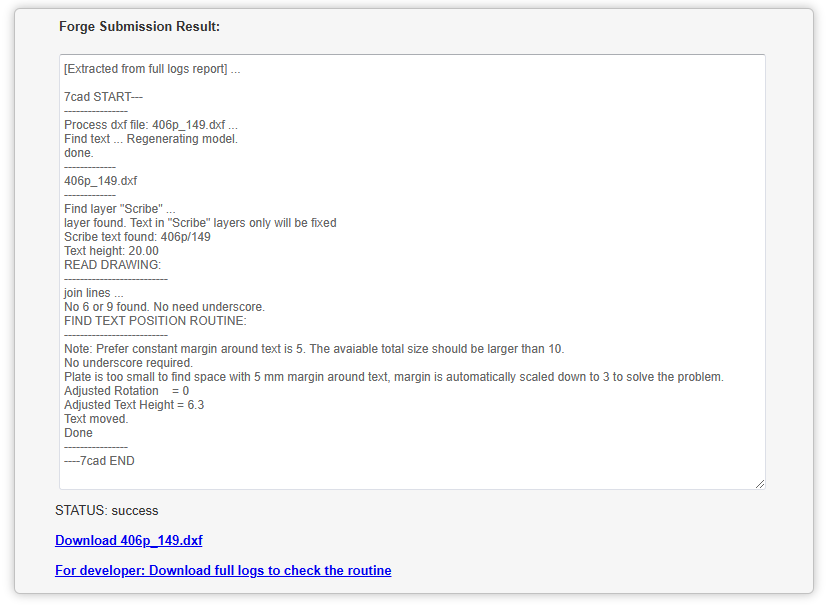Click the FIND TEXT POSITION ROUTINE: line

pos(155,321)
